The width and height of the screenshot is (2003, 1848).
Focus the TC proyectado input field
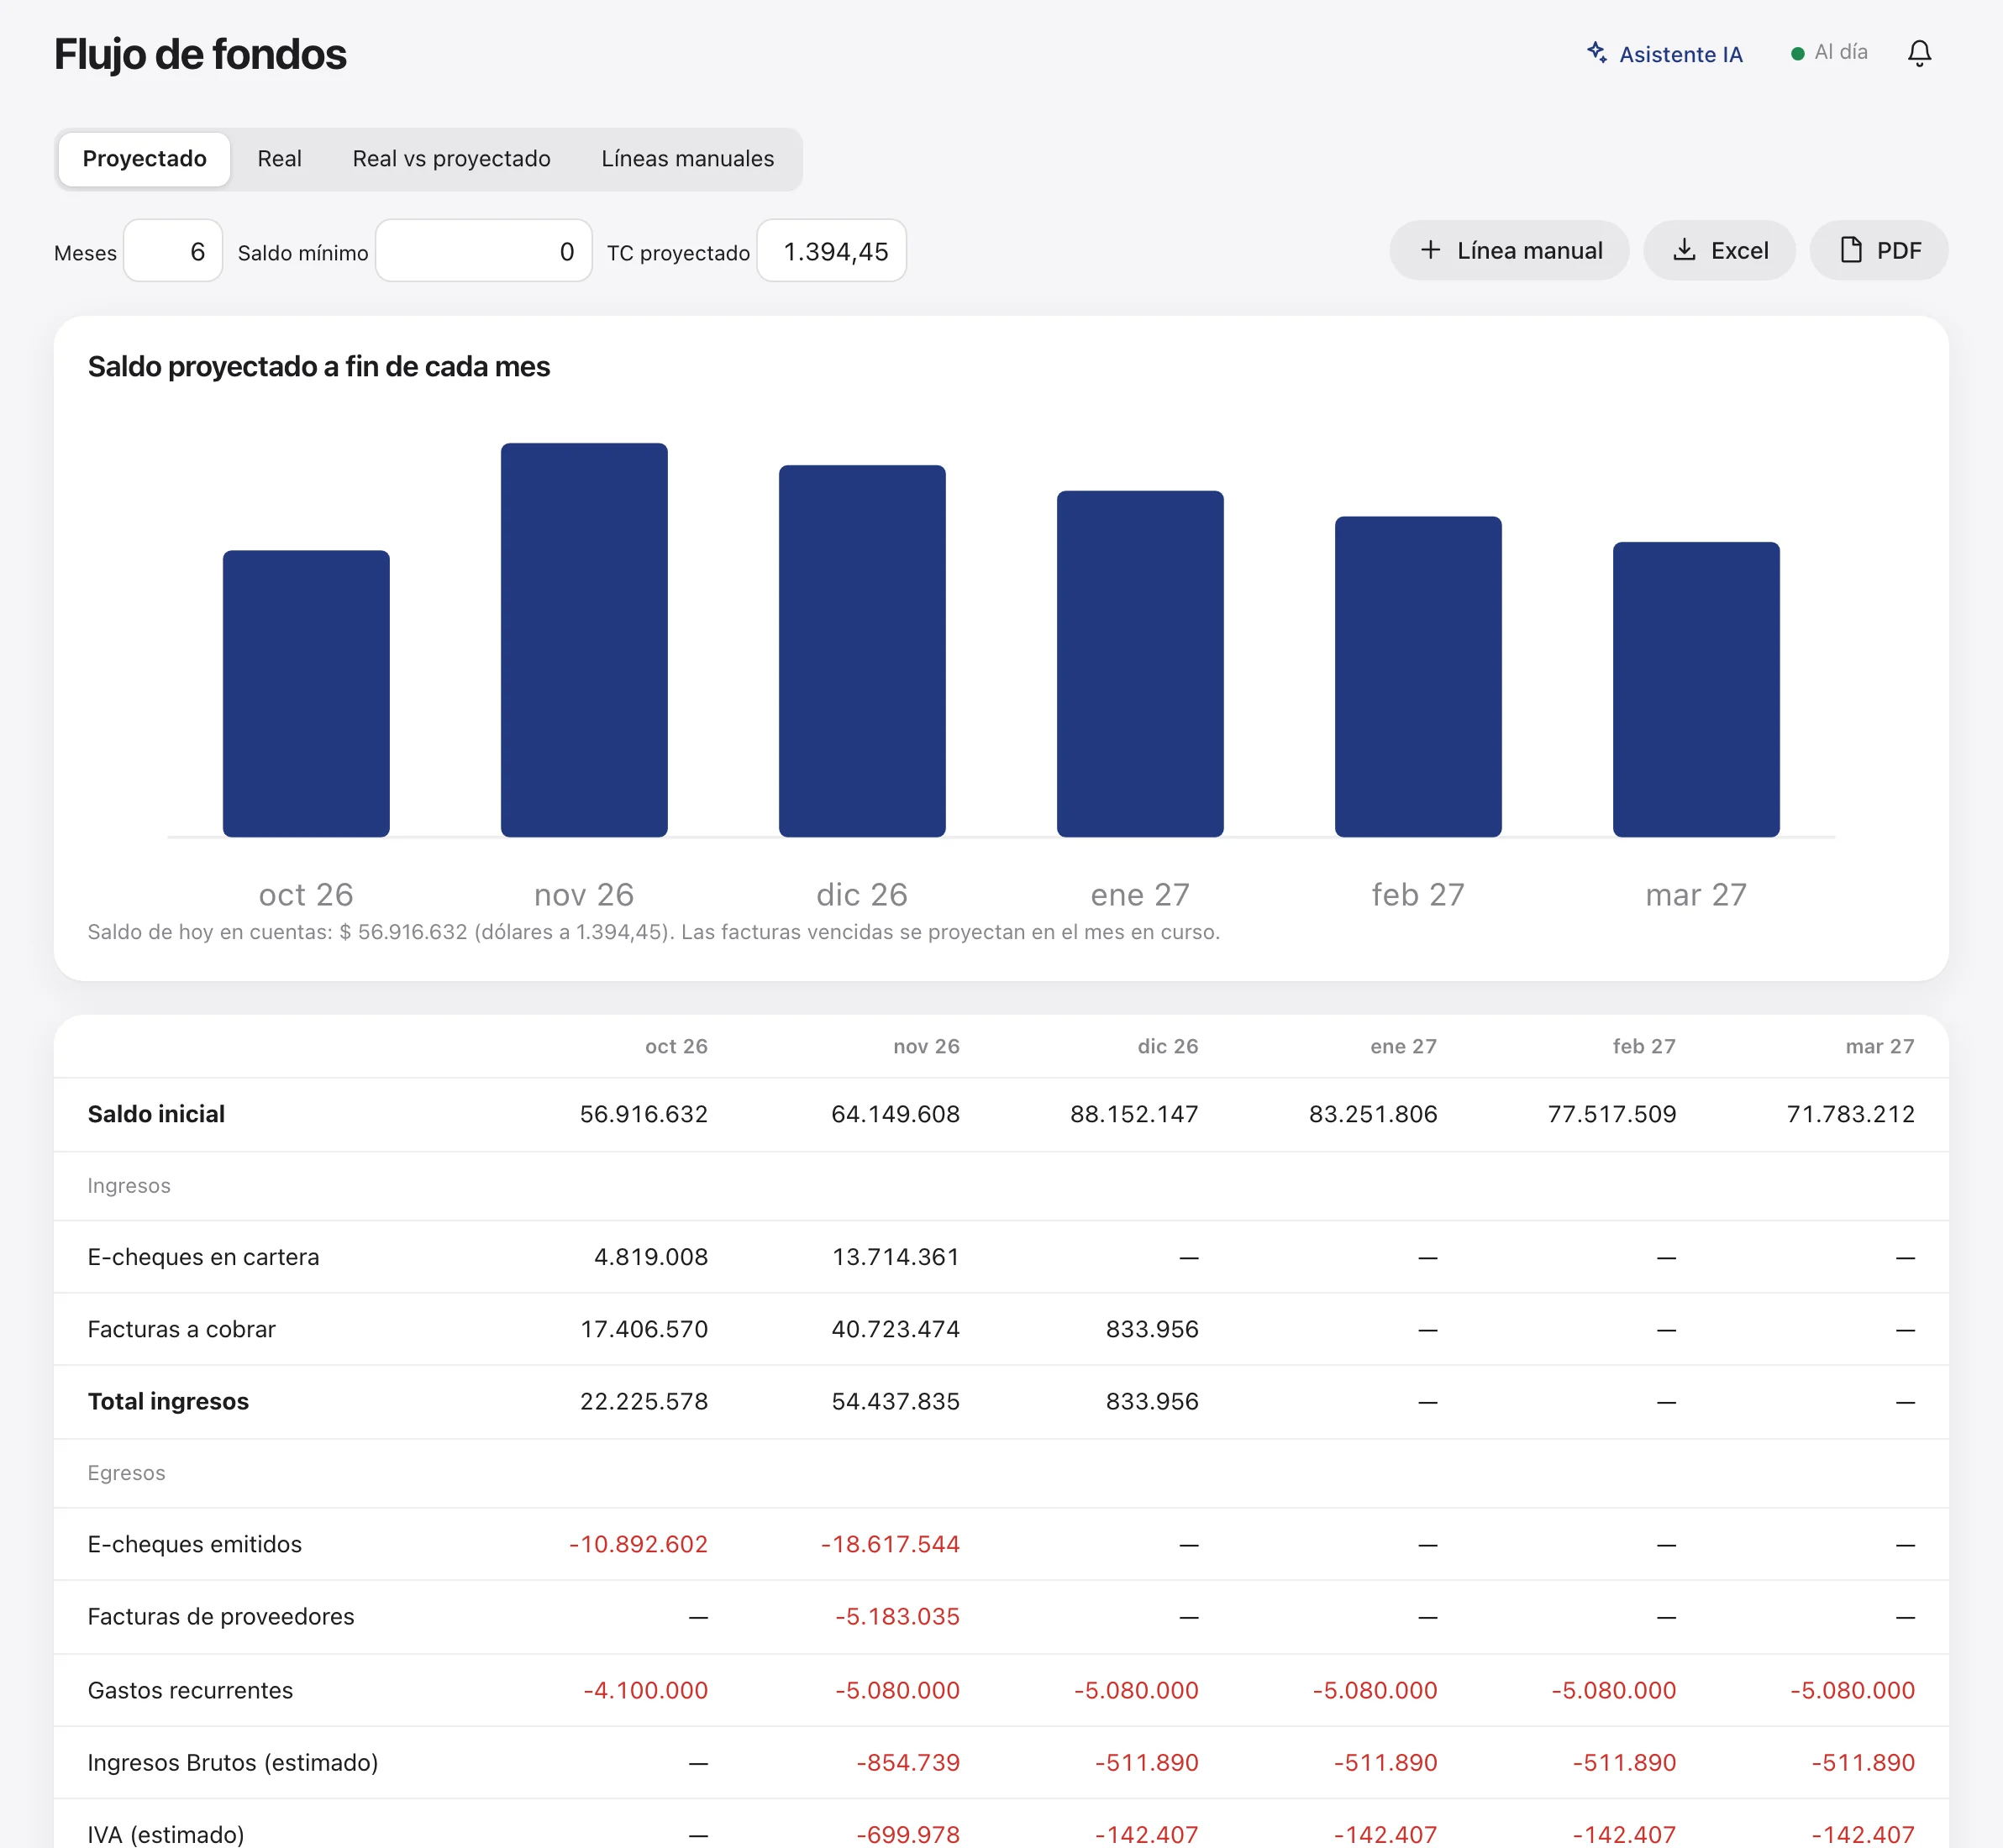pyautogui.click(x=831, y=251)
